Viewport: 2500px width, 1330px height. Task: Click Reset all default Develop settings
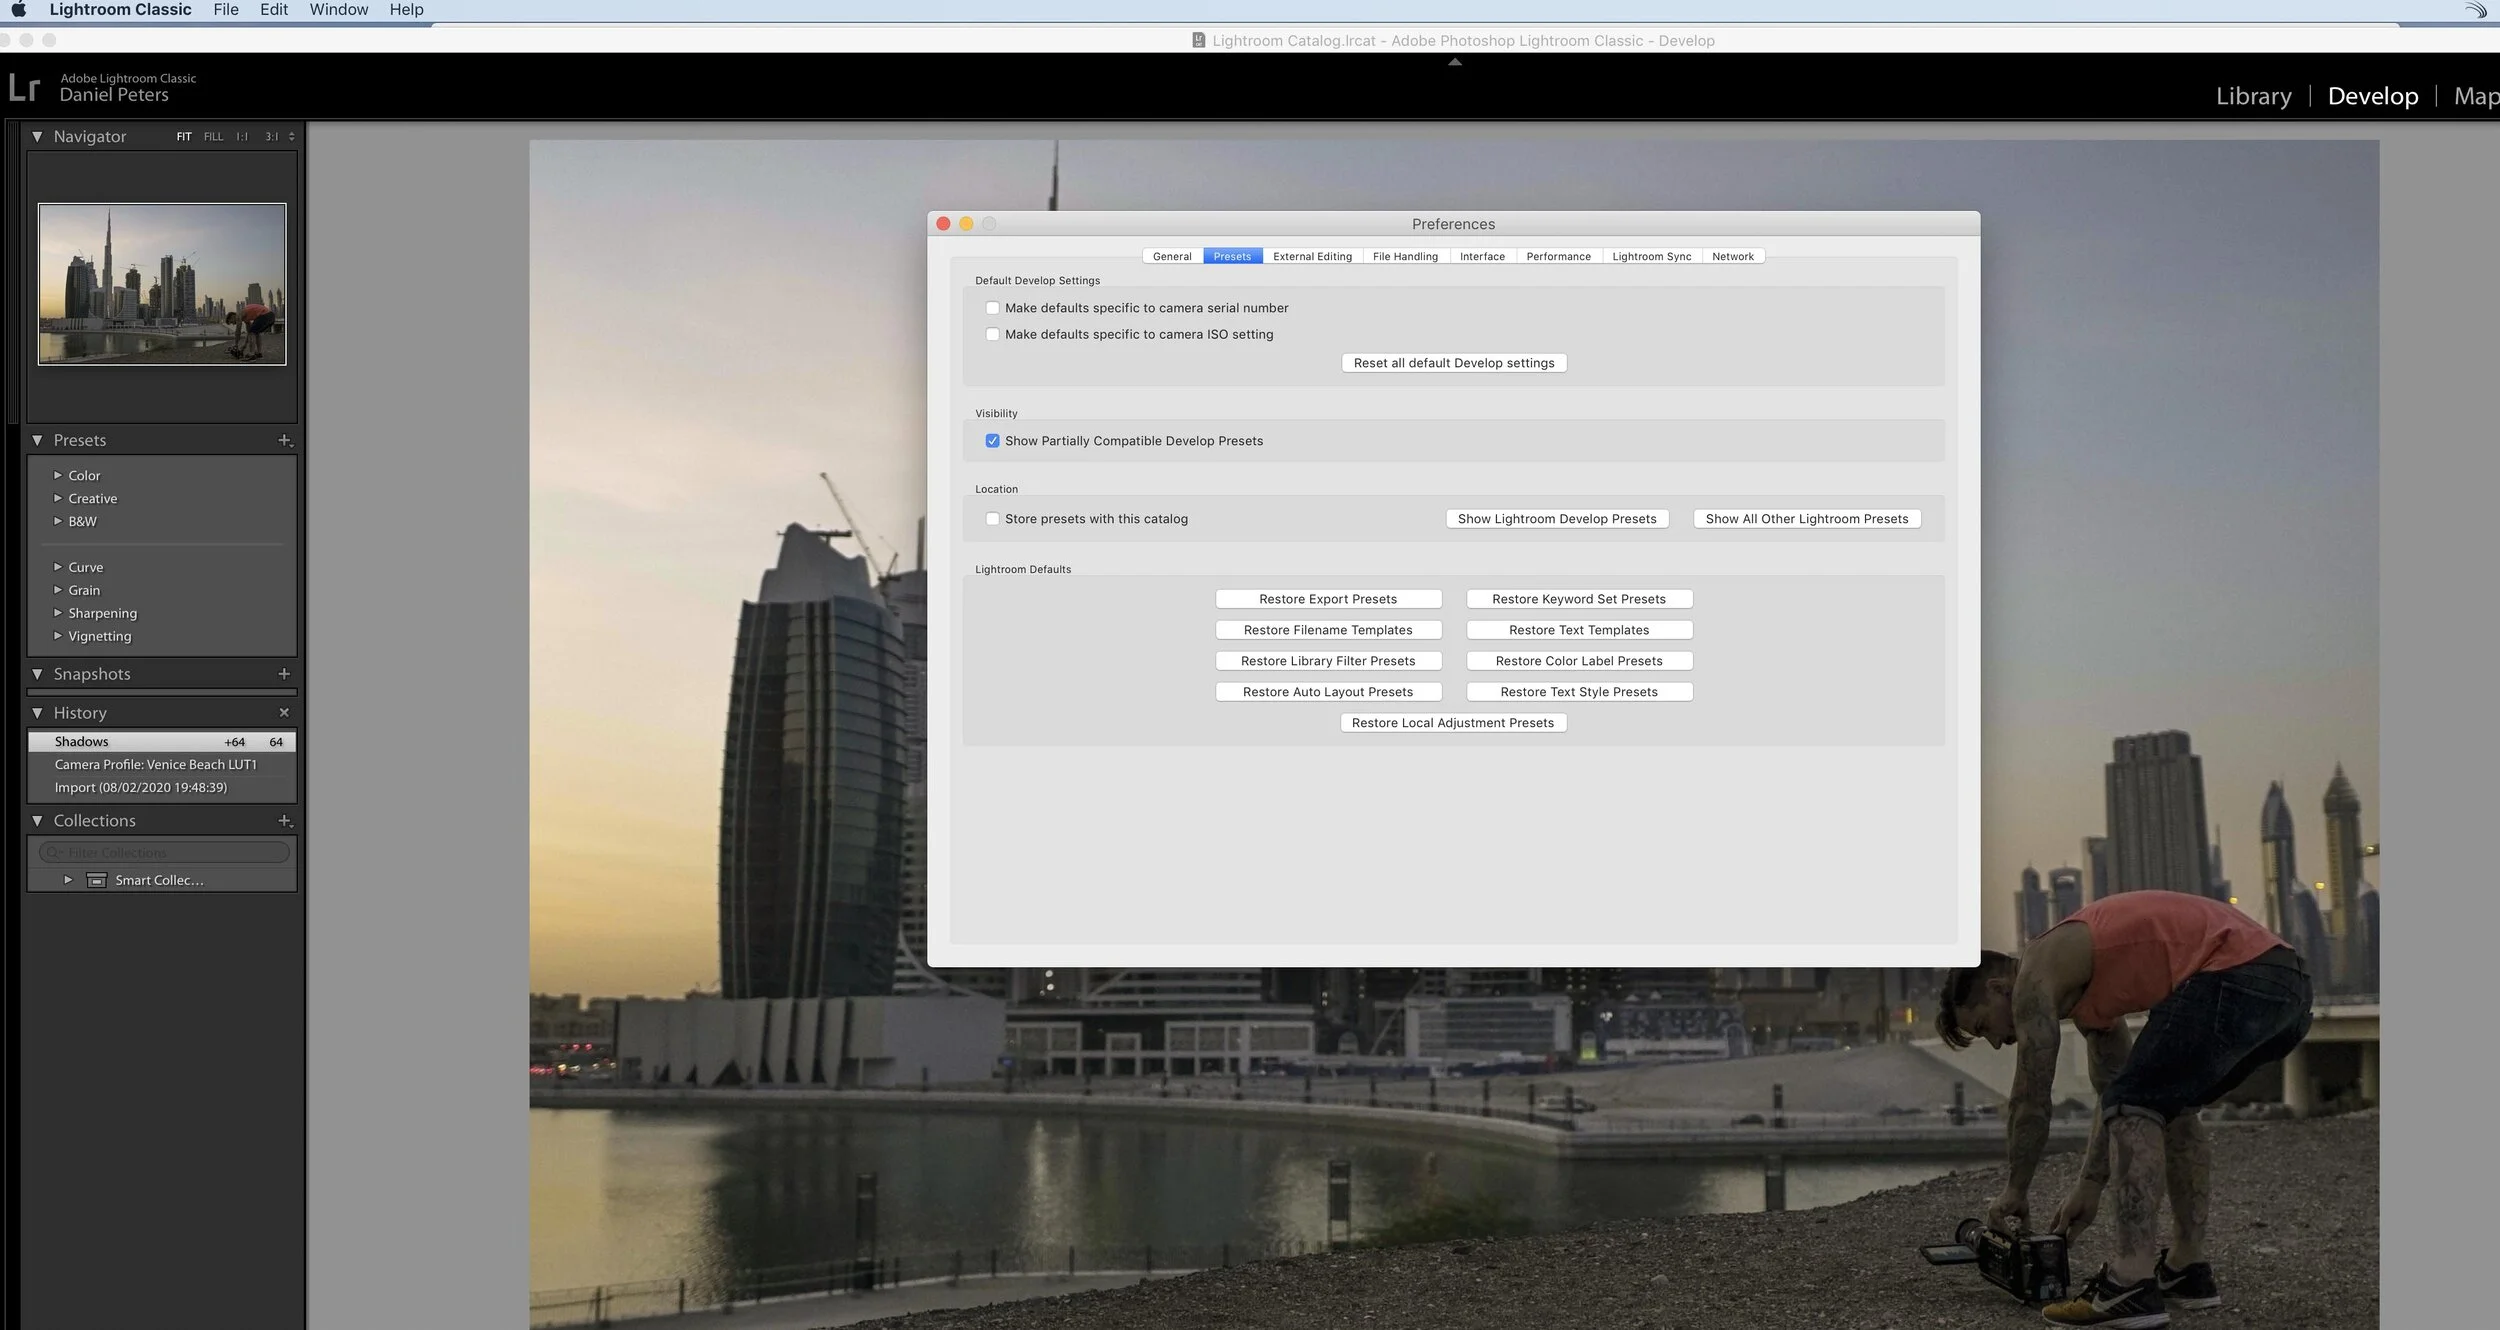1453,363
